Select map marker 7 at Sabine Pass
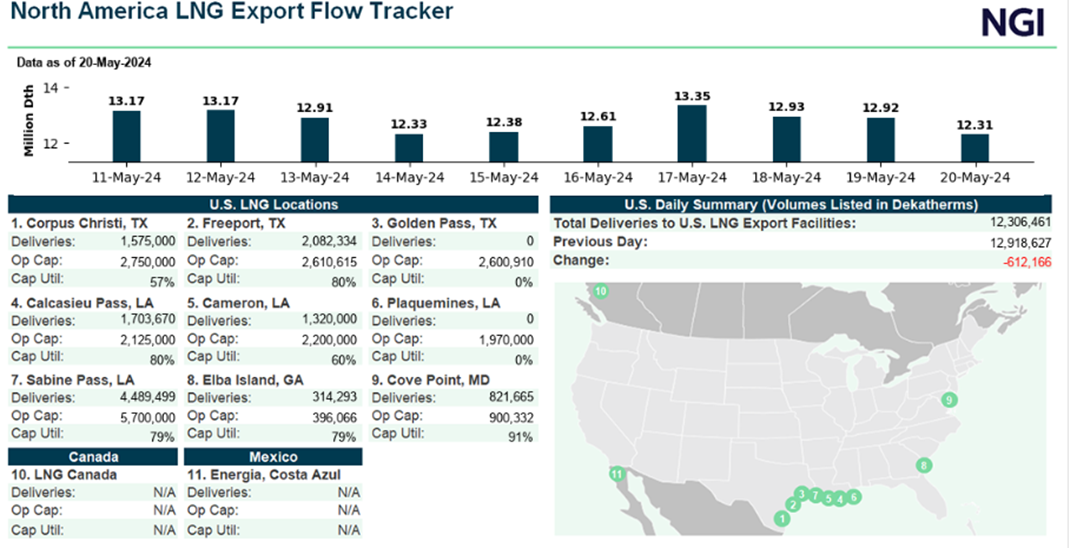The width and height of the screenshot is (1077, 548). 815,495
